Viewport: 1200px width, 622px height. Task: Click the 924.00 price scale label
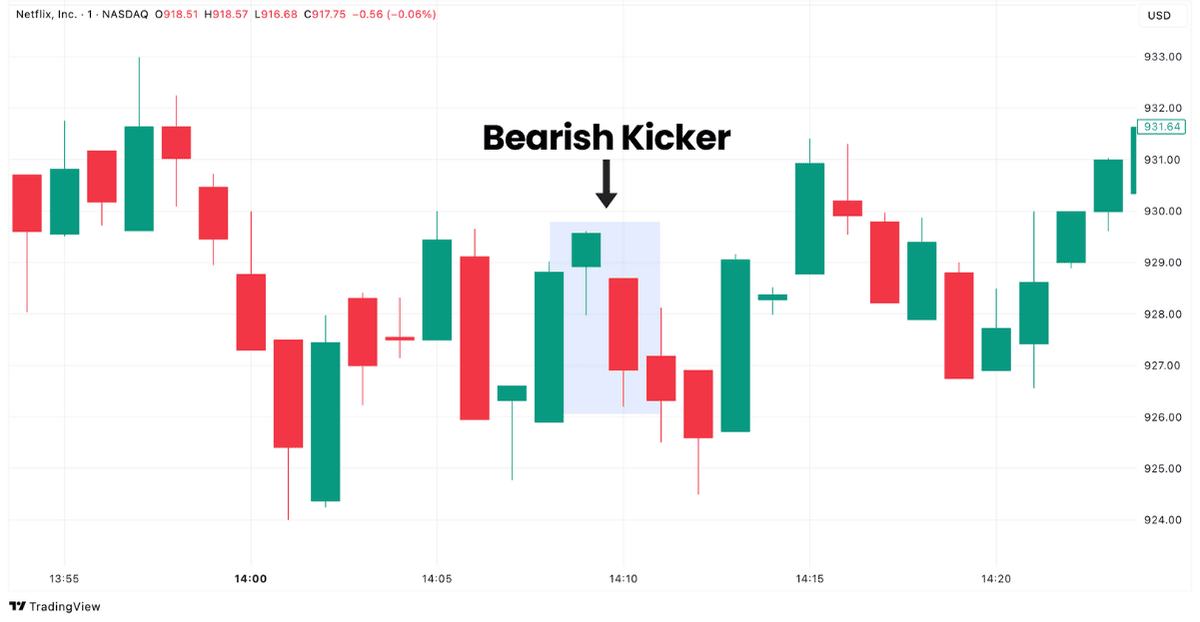click(x=1163, y=520)
